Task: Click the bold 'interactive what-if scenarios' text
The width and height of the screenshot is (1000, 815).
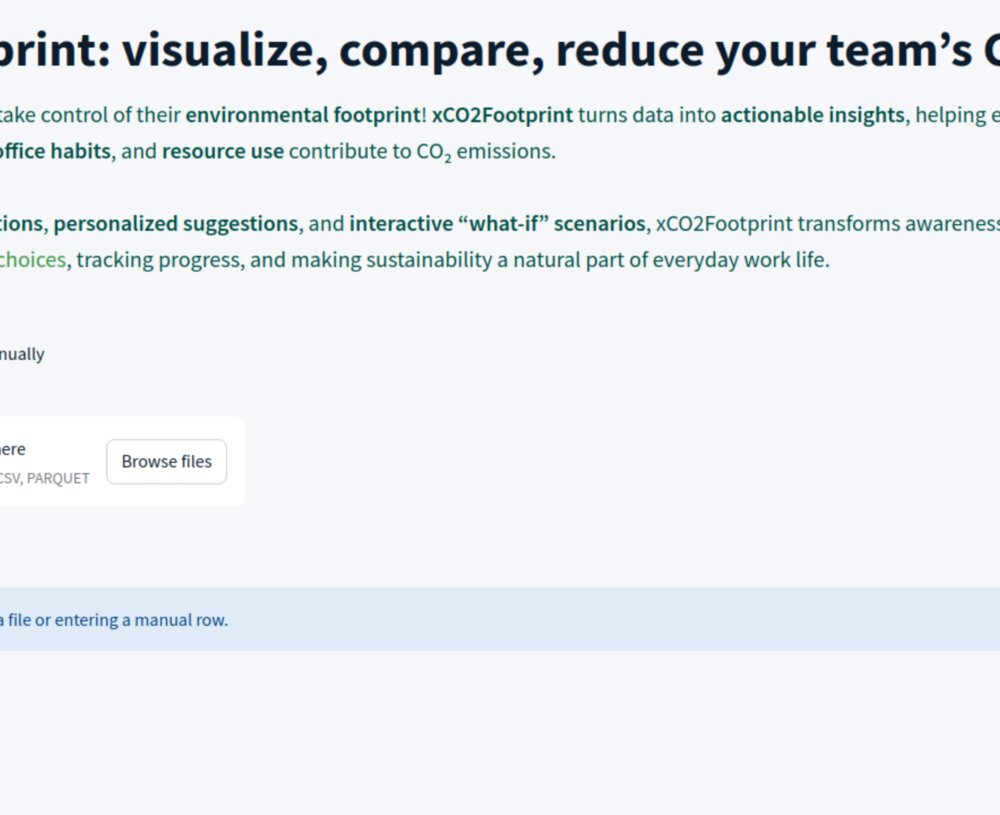Action: (497, 224)
